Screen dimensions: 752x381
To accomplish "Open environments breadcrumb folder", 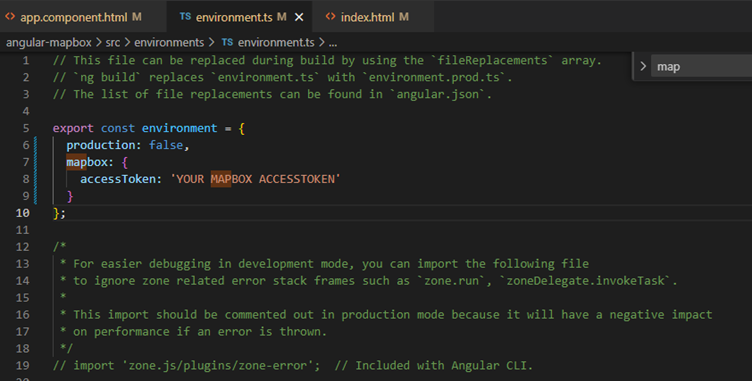I will [x=169, y=43].
